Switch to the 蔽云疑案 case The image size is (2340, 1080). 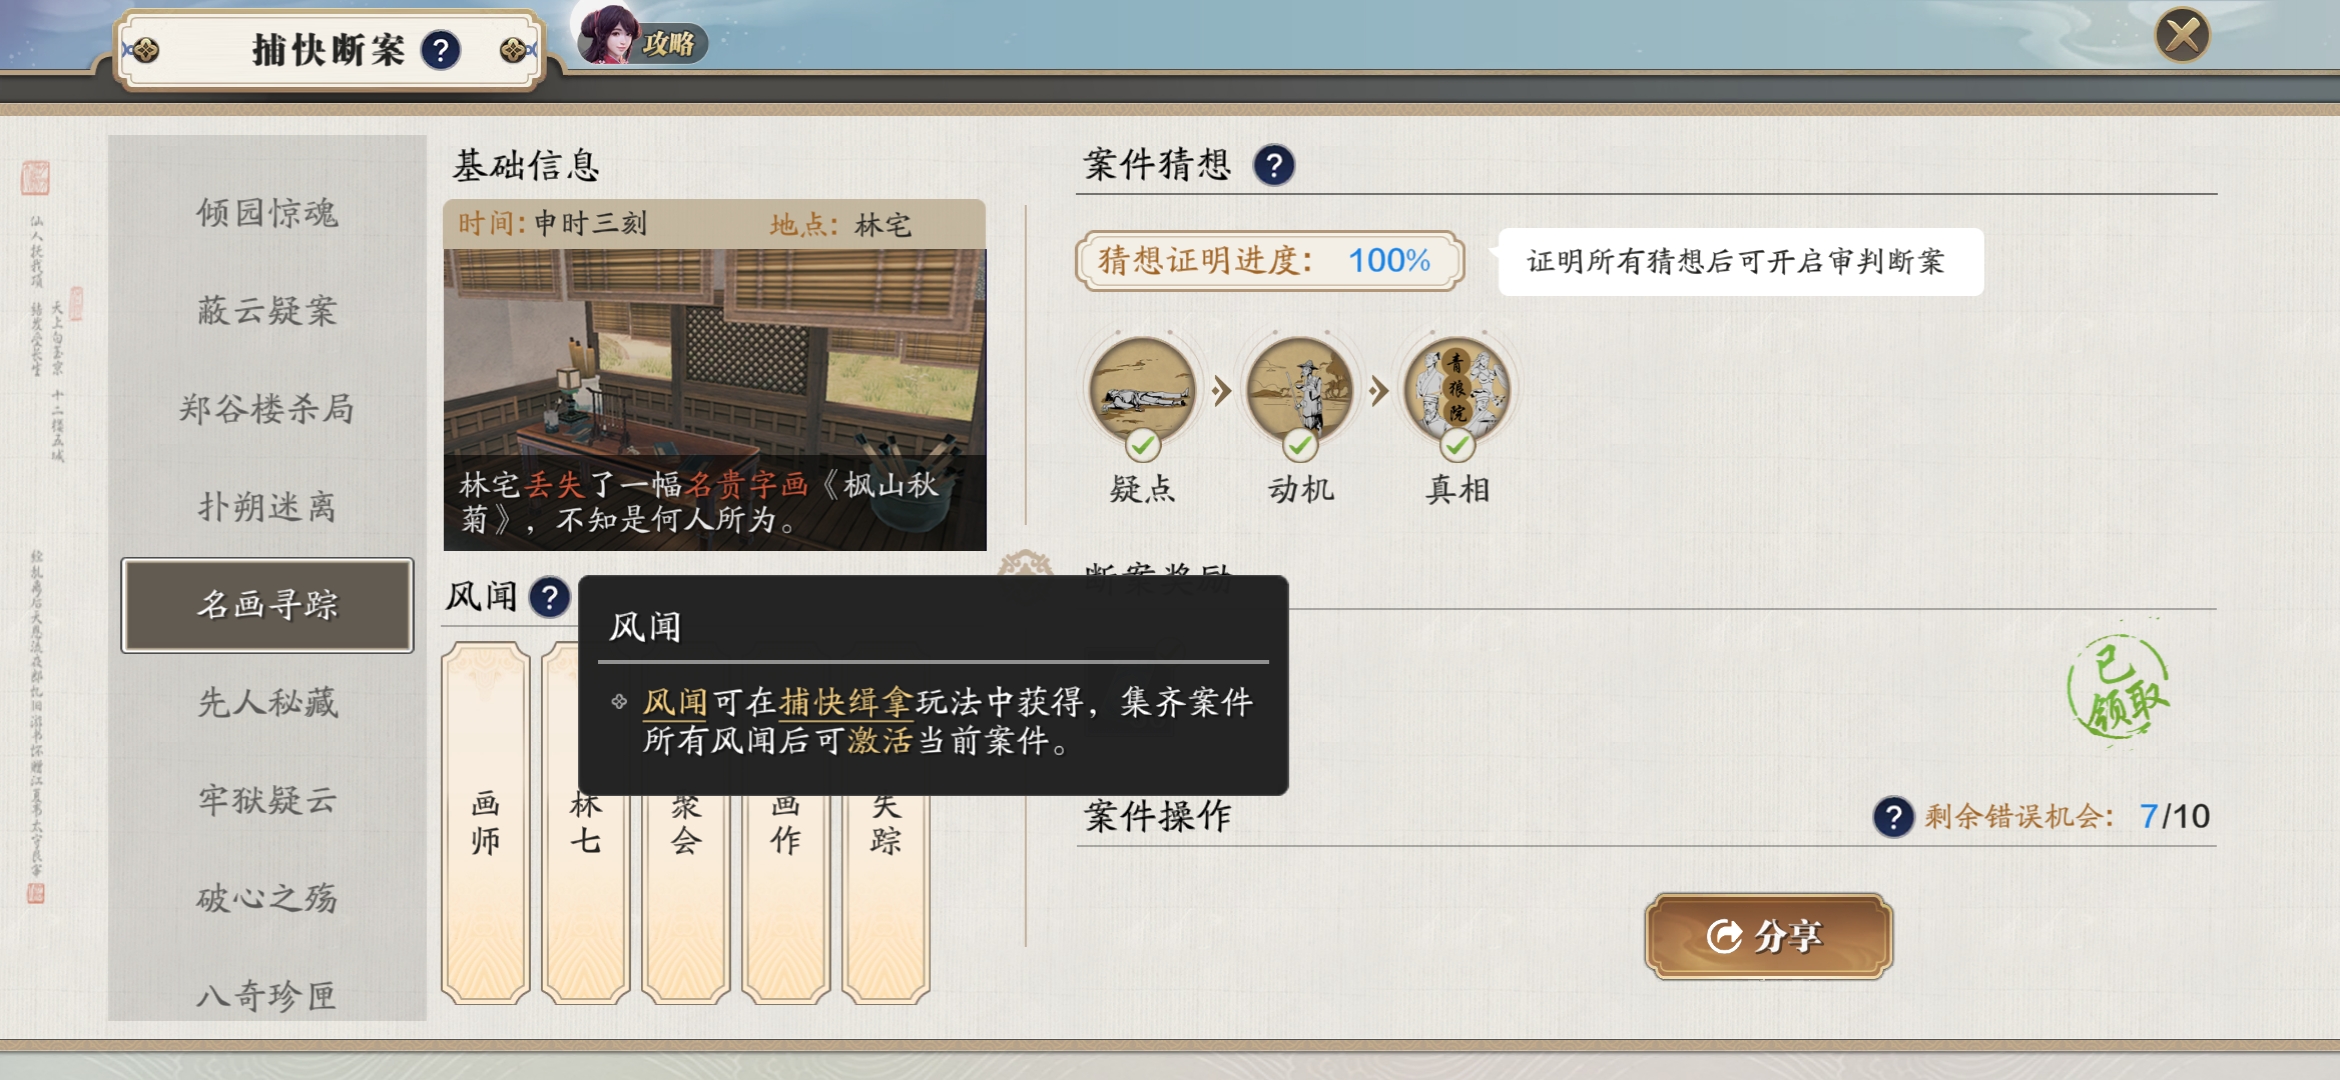[267, 311]
